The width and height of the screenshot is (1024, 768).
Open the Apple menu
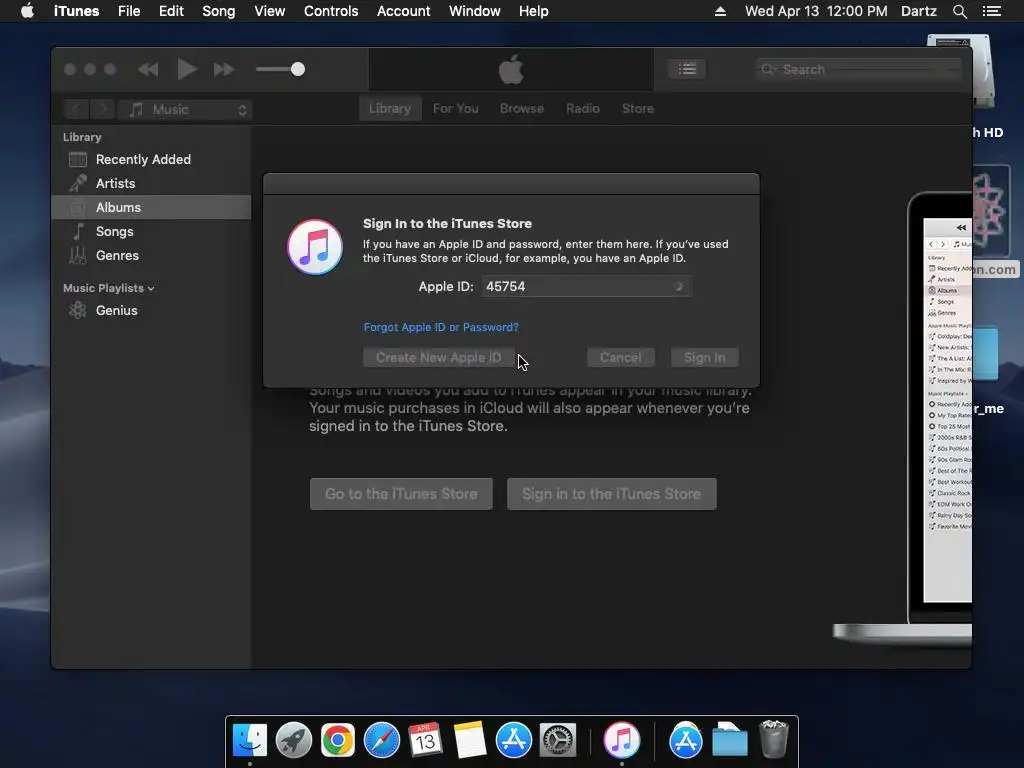click(27, 11)
